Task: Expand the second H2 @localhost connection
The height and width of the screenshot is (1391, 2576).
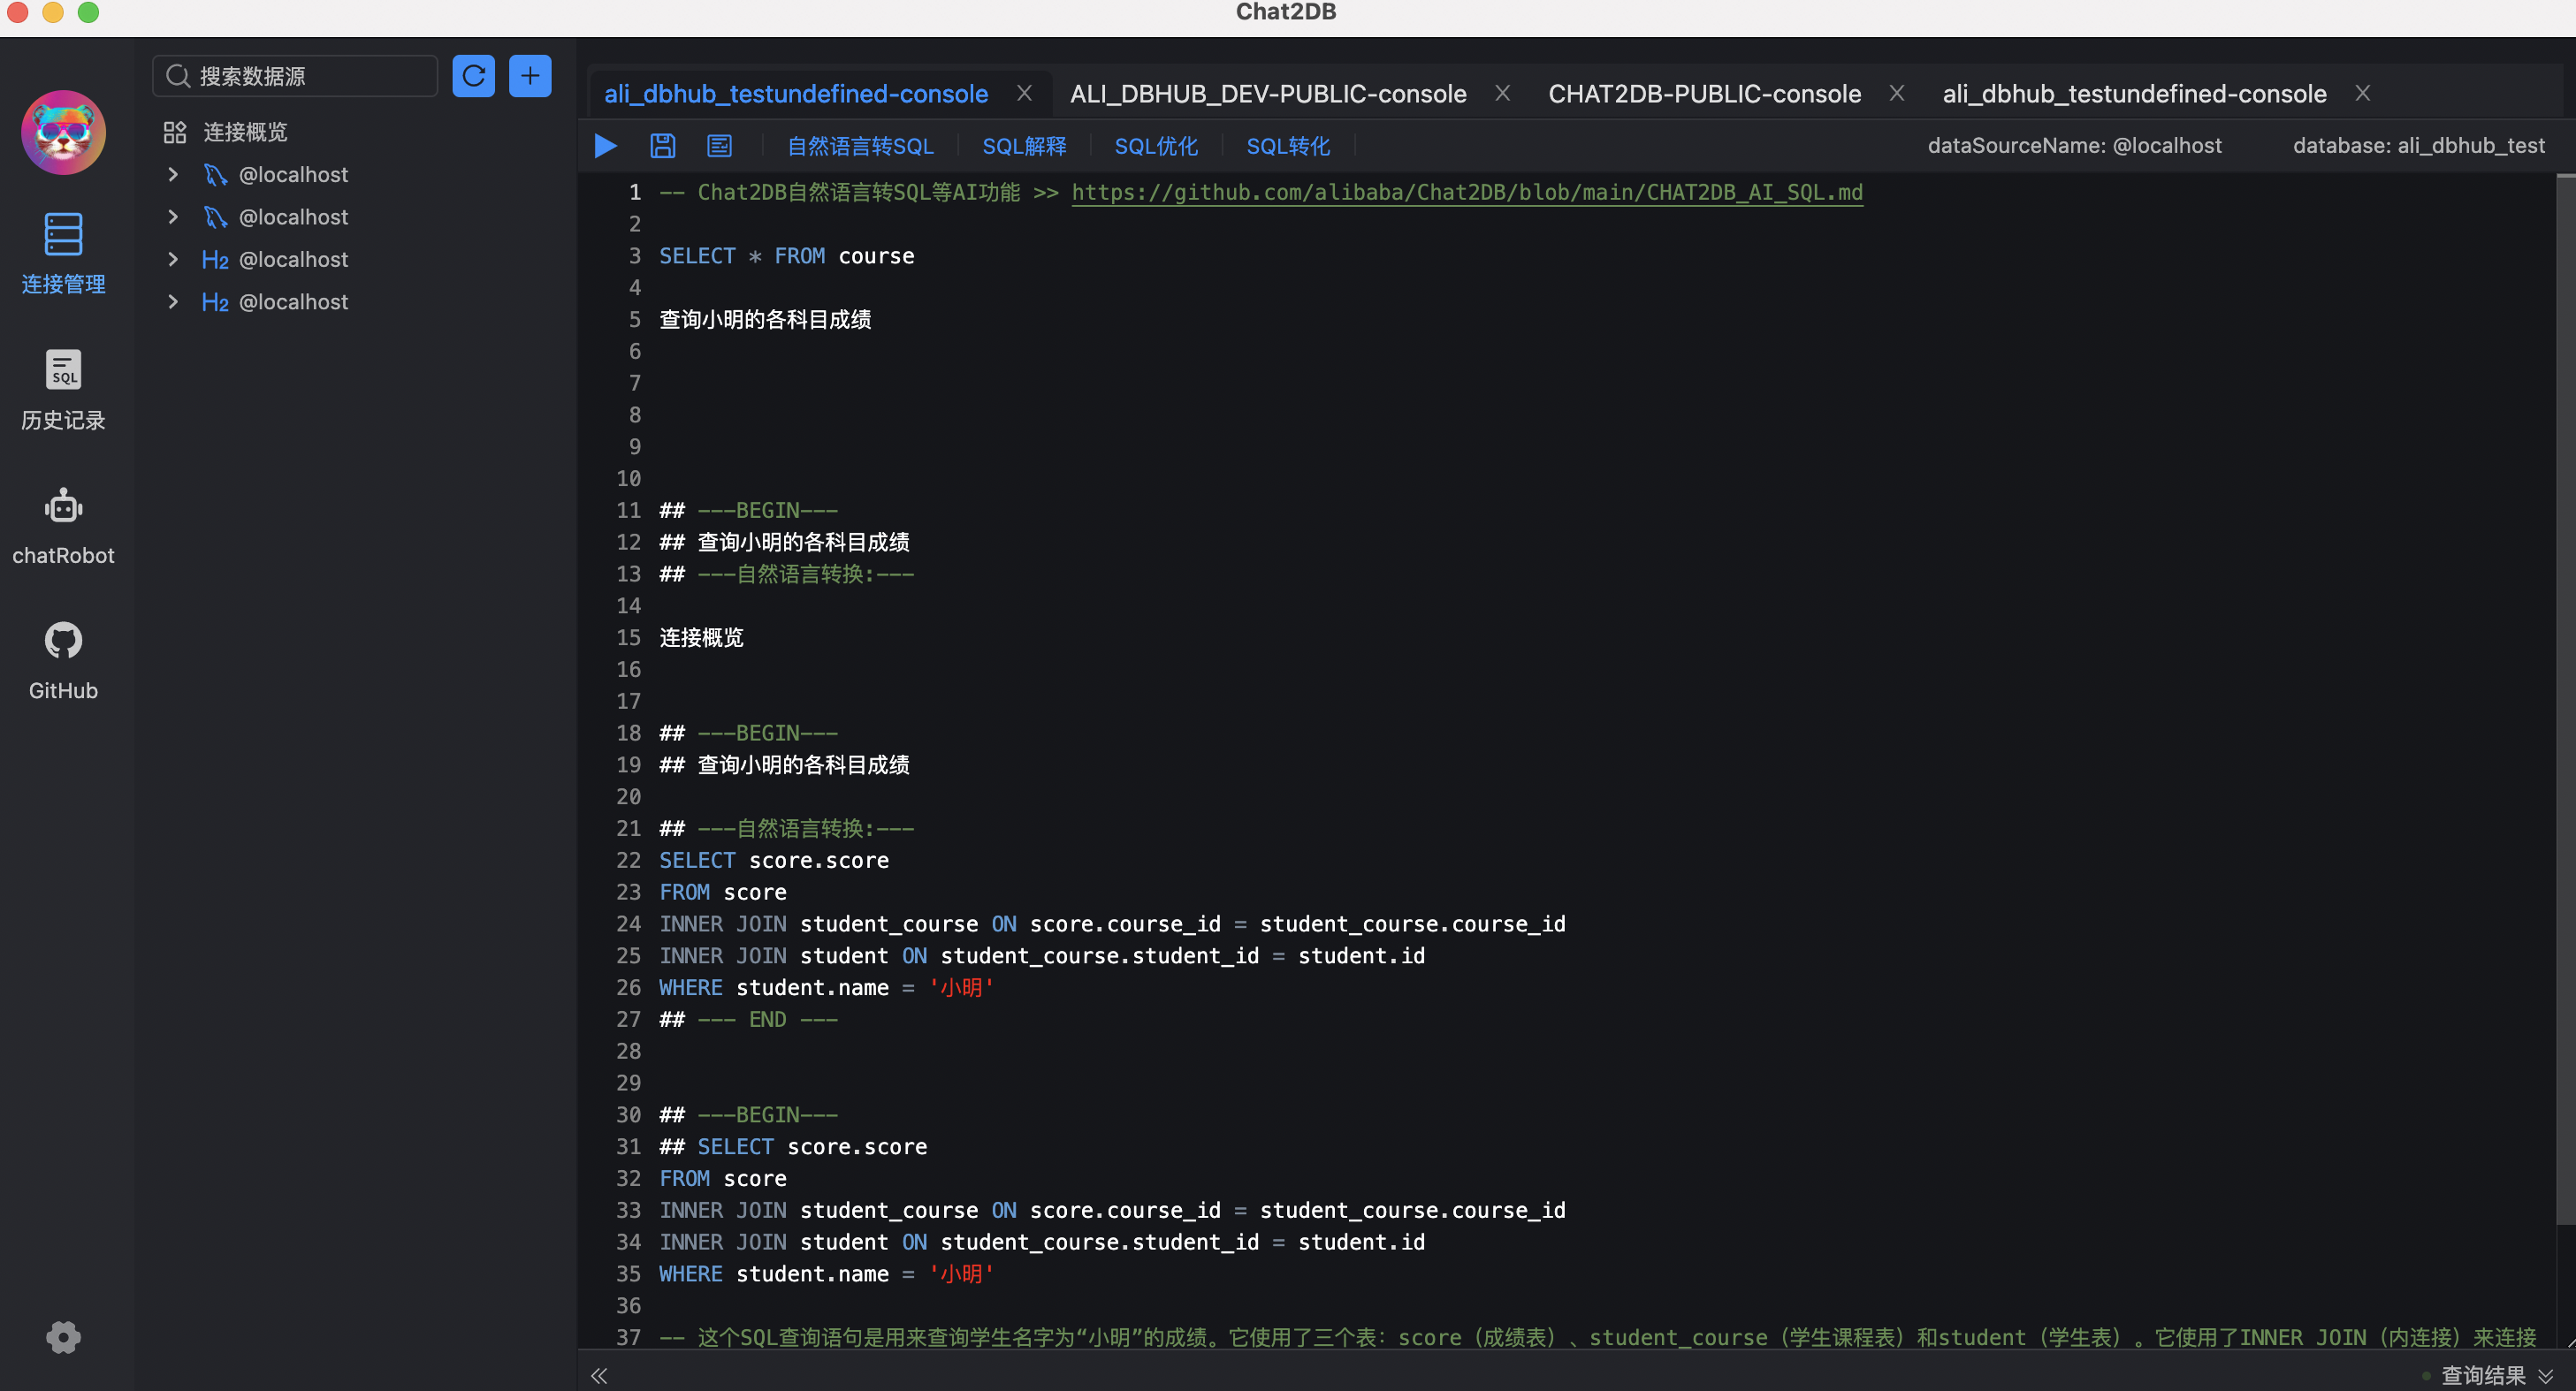Action: [x=173, y=302]
